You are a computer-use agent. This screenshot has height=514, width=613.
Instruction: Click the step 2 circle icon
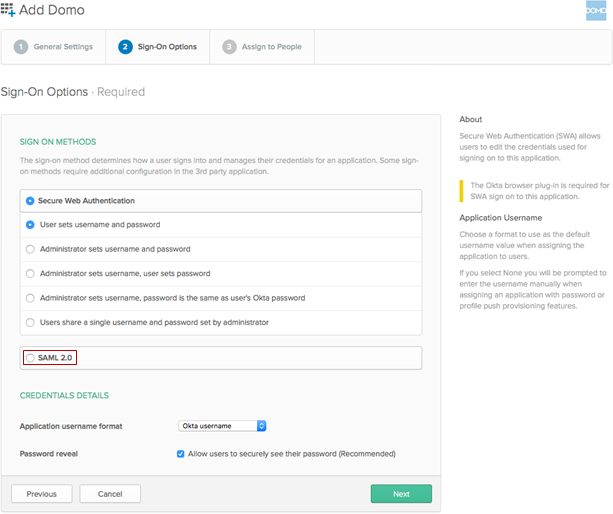[125, 47]
